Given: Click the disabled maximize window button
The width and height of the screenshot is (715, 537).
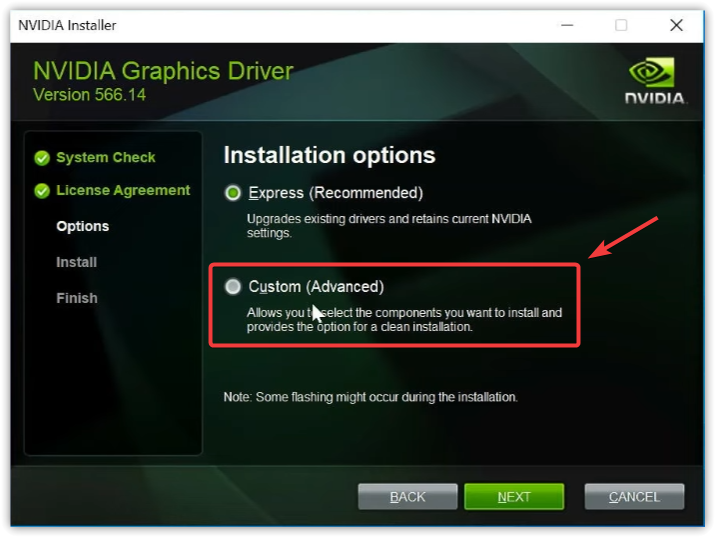Looking at the screenshot, I should (x=621, y=25).
